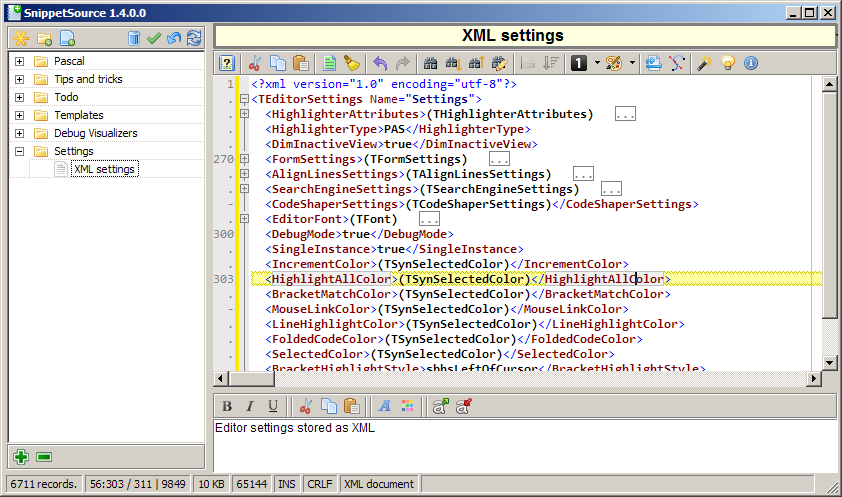Copy selection using editor toolbar copy icon

(x=278, y=63)
